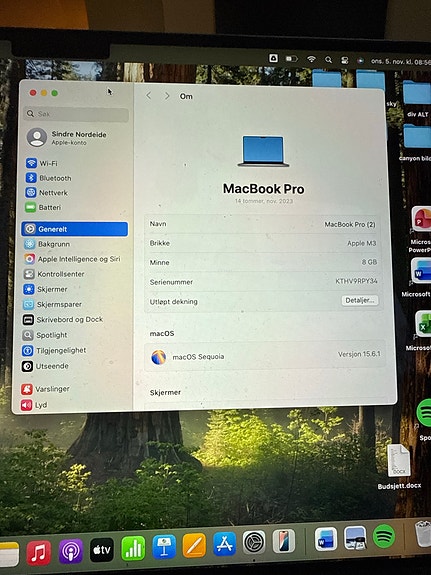This screenshot has height=575, width=431.
Task: Click the forward chevron next to Om
Action: click(x=167, y=96)
